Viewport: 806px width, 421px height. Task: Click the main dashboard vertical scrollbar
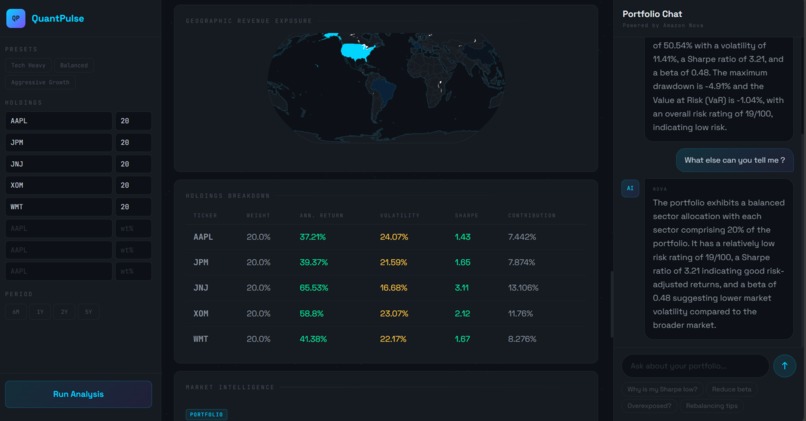(612, 304)
